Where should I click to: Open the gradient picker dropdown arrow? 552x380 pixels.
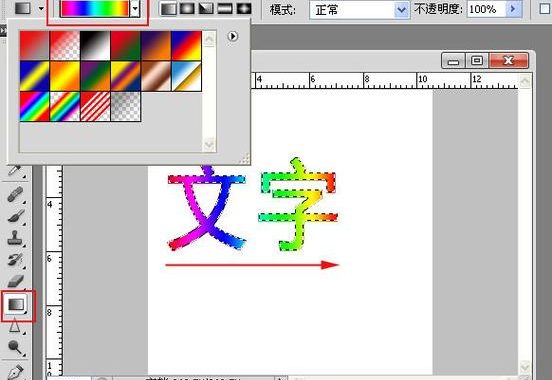click(x=135, y=9)
